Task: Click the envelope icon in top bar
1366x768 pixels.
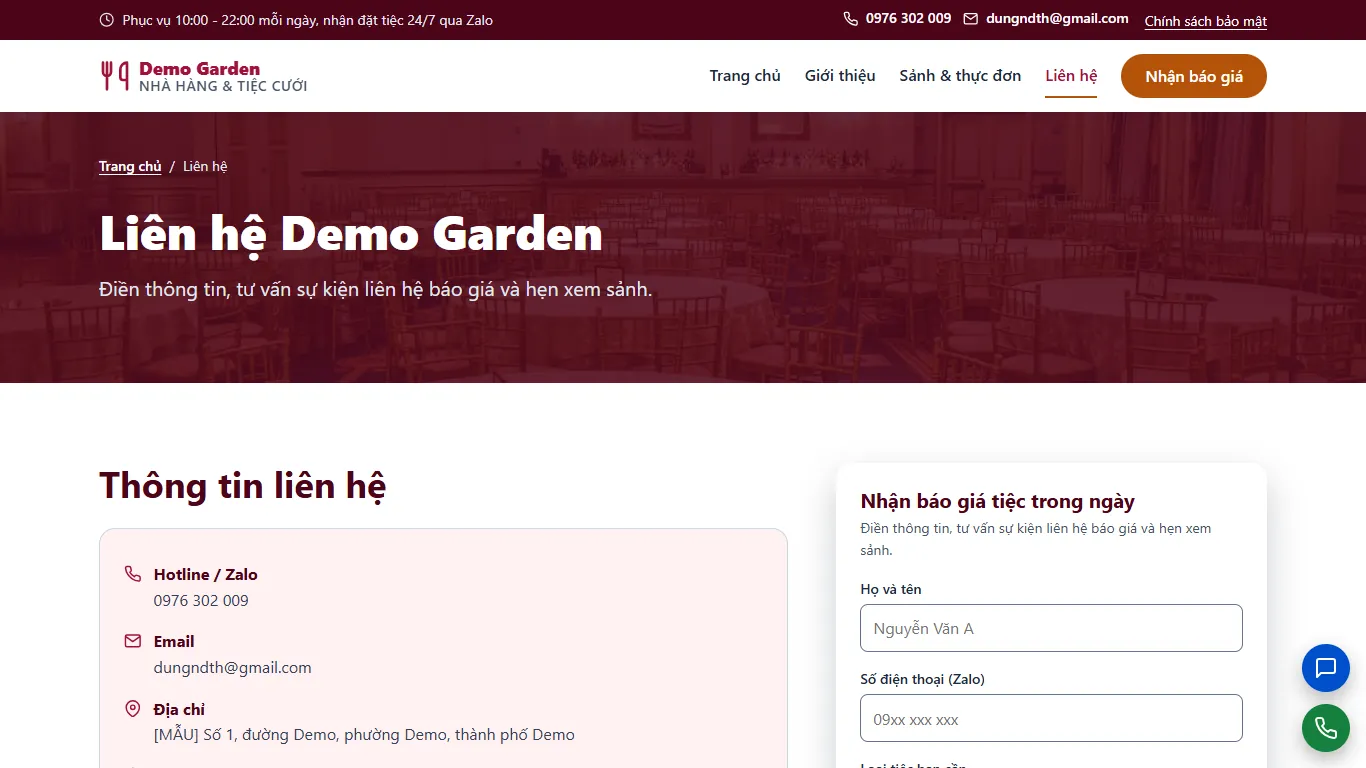Action: click(971, 19)
